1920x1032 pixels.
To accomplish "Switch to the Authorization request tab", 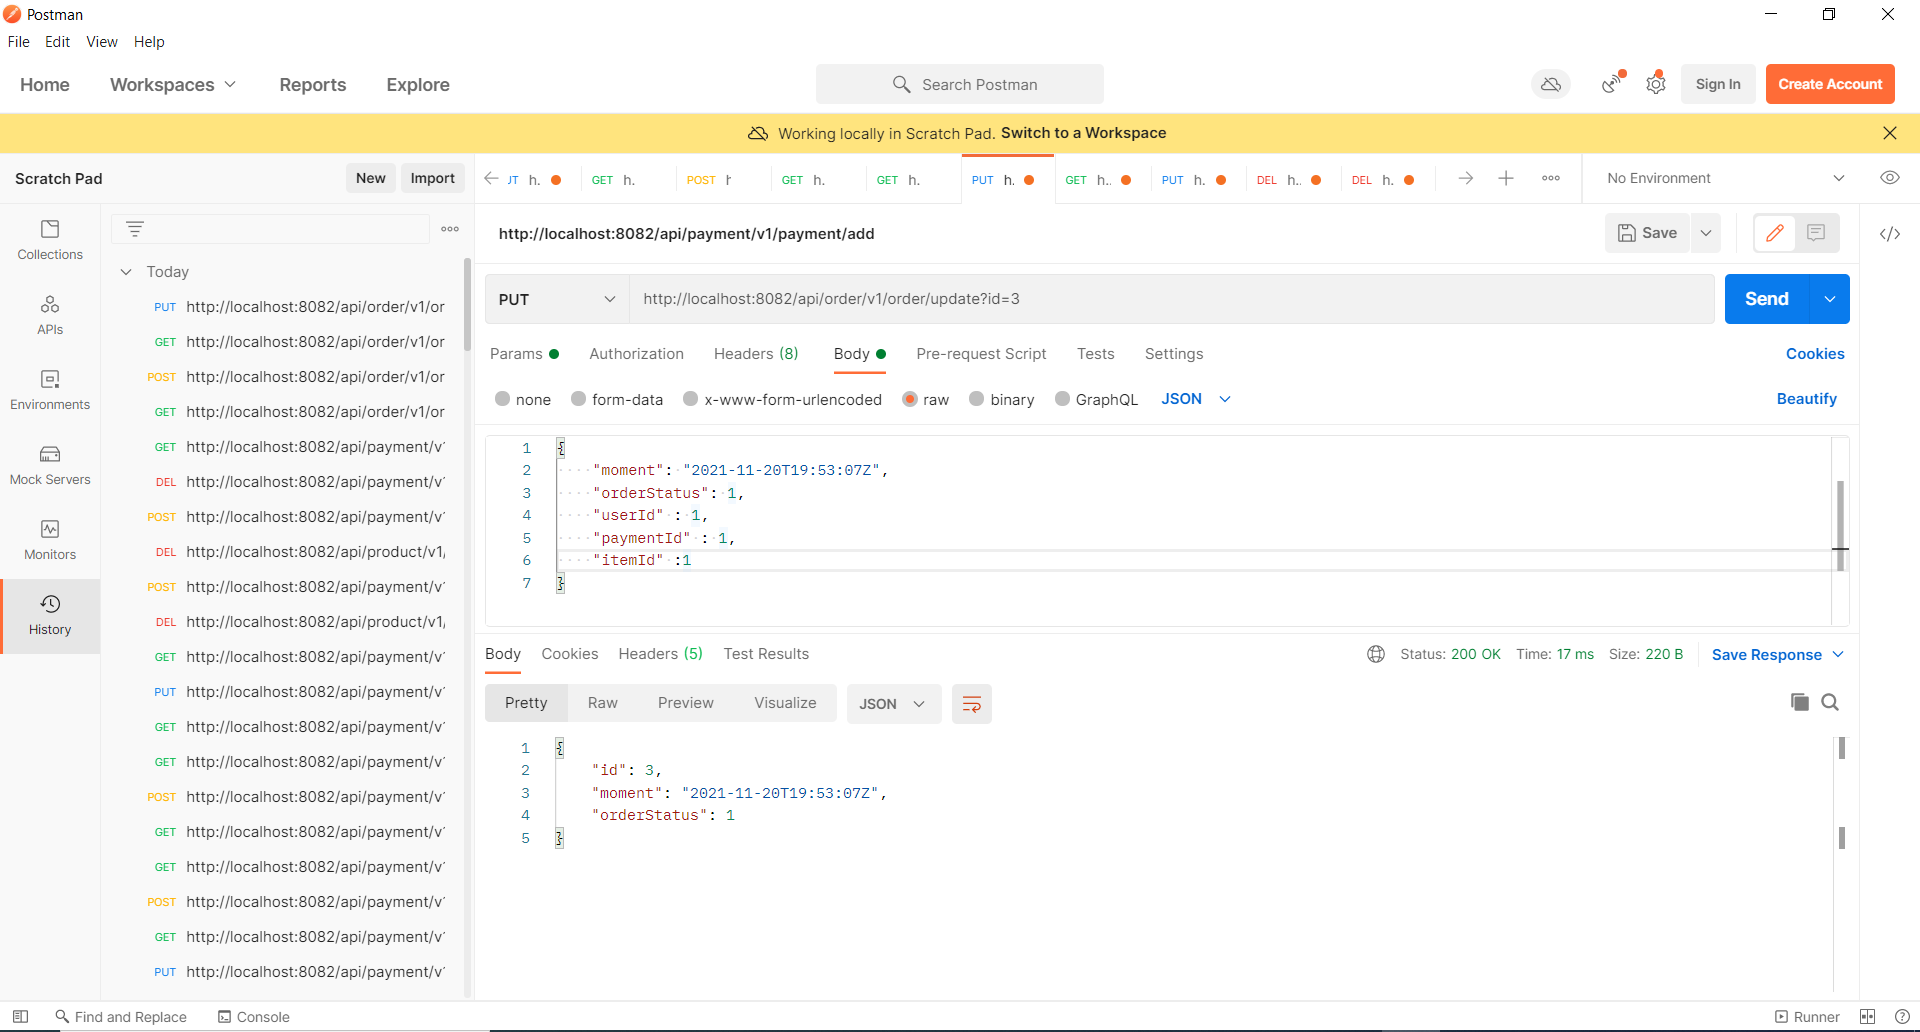I will 637,354.
